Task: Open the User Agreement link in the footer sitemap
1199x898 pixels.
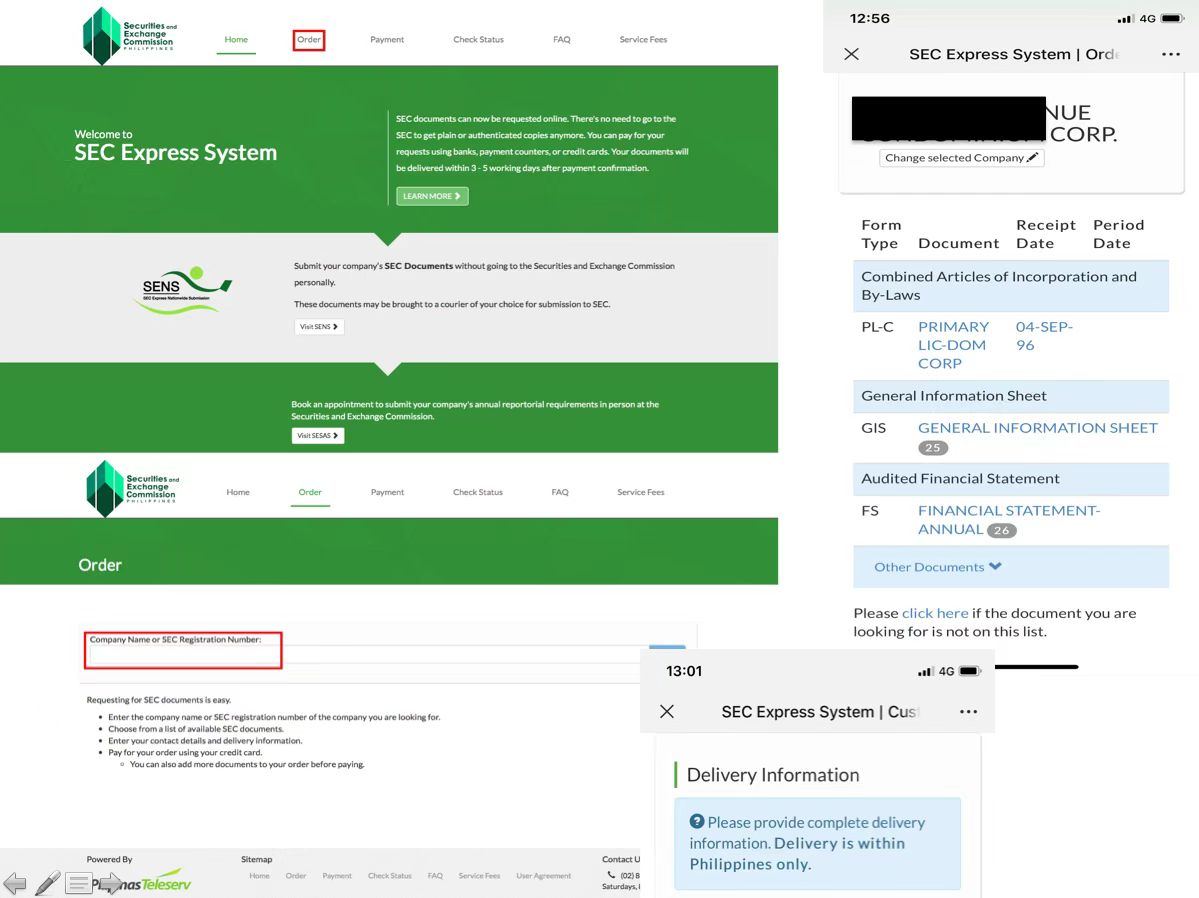Action: tap(544, 876)
